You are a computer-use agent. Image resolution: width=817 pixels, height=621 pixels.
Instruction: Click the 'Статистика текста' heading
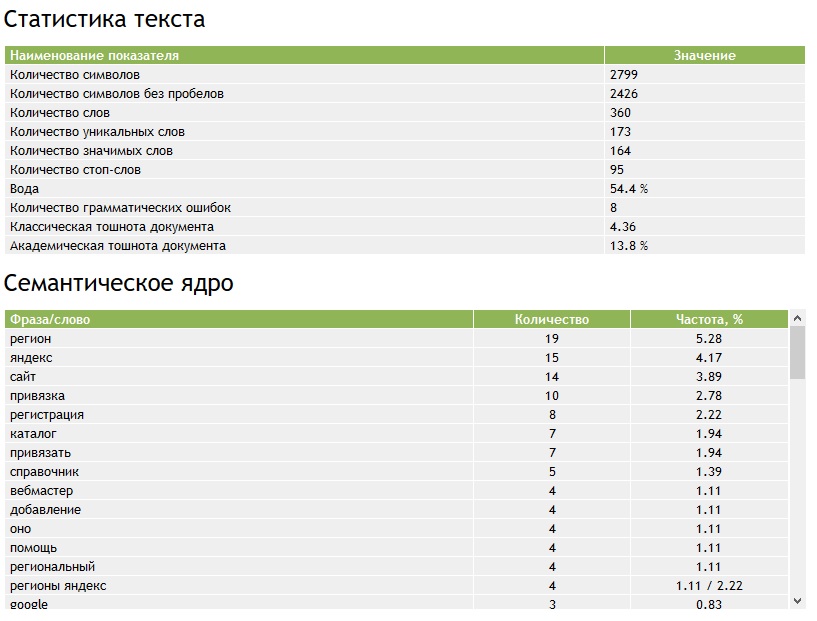[x=104, y=19]
